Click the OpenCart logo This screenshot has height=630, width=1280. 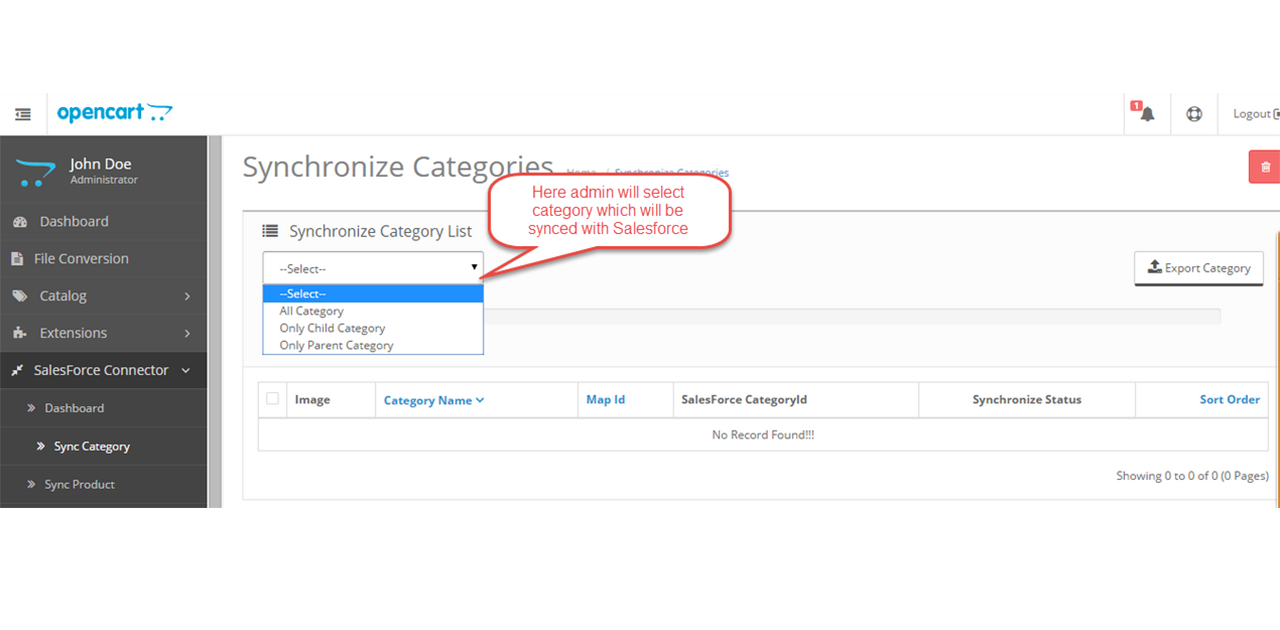pyautogui.click(x=114, y=113)
